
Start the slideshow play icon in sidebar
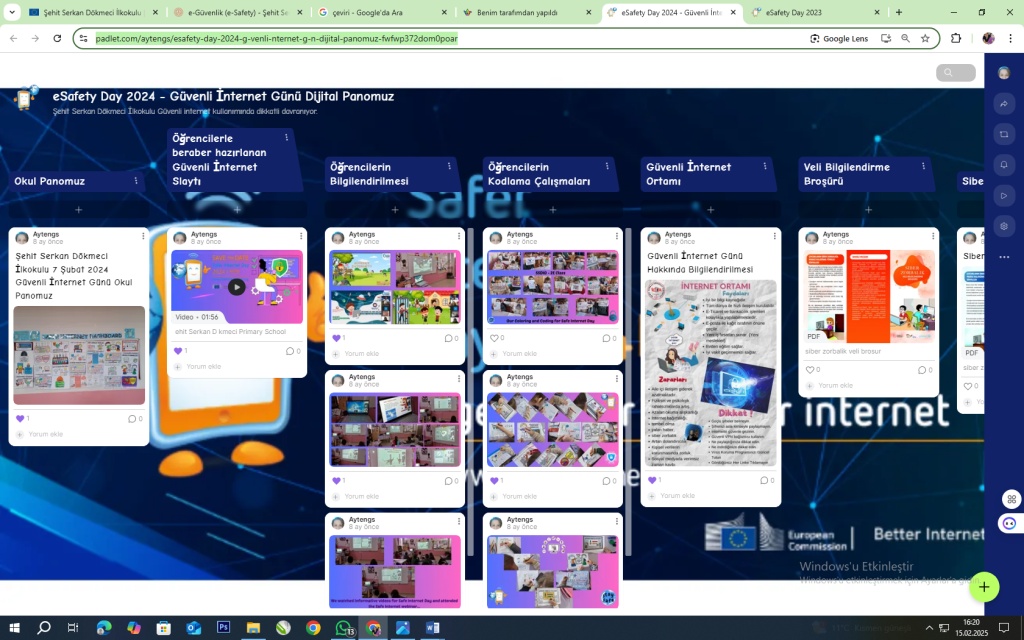click(1004, 195)
